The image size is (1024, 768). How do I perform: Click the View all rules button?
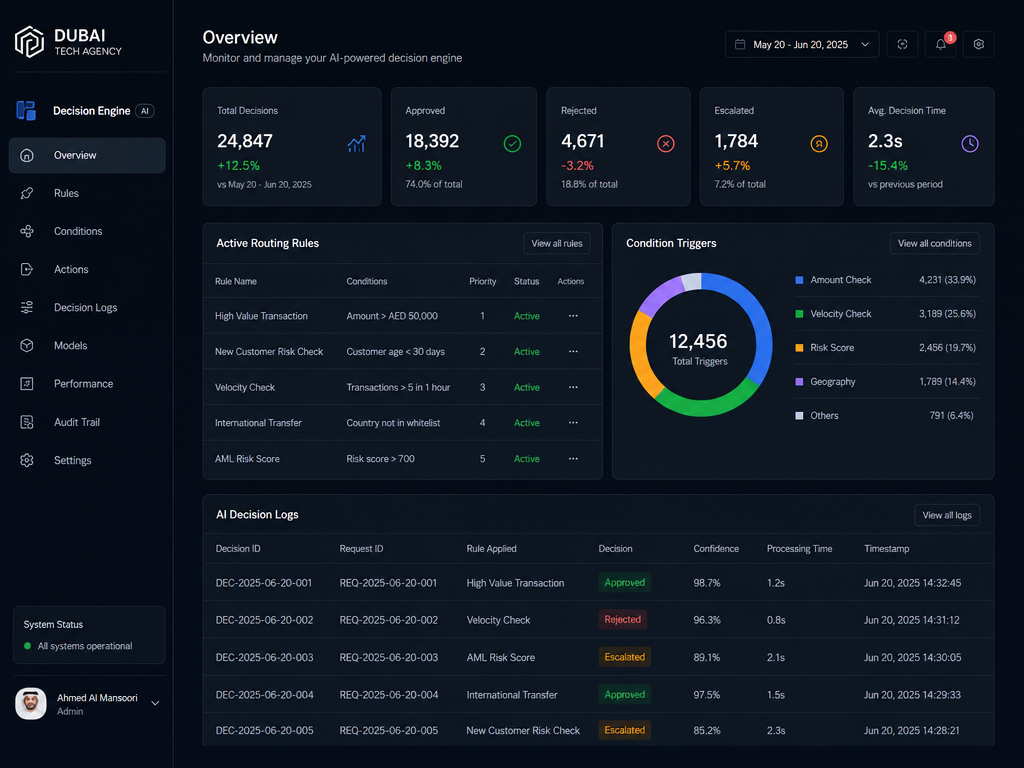point(557,244)
